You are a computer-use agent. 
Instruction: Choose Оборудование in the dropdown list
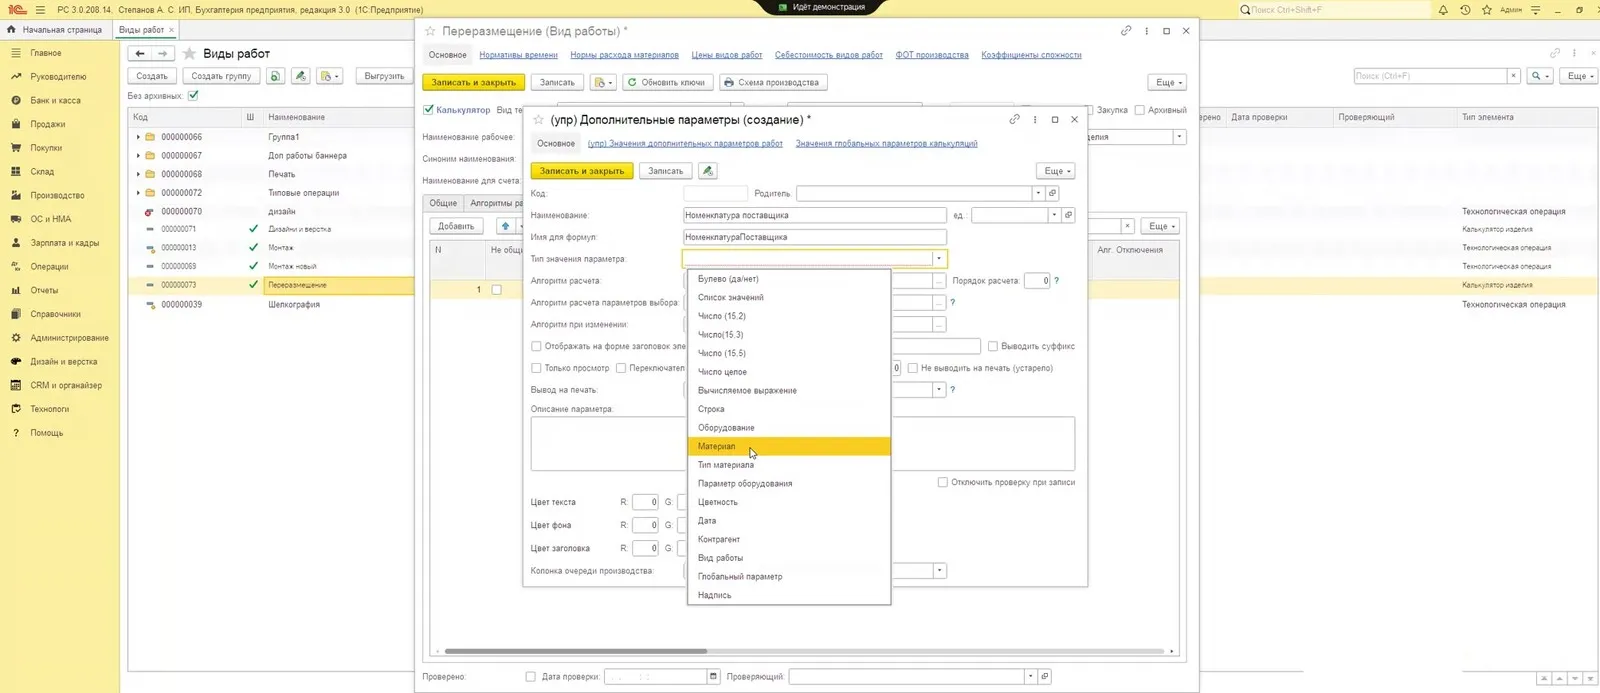(789, 428)
